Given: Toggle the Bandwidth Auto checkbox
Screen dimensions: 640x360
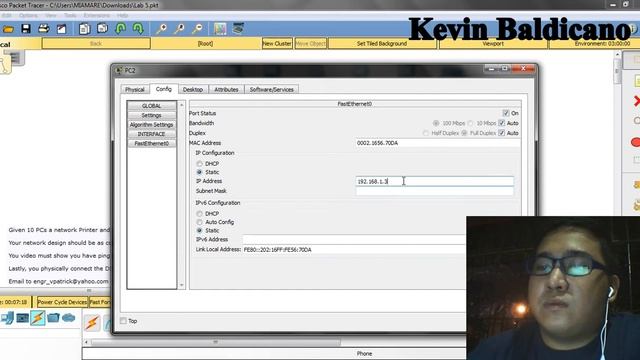Looking at the screenshot, I should tap(502, 123).
